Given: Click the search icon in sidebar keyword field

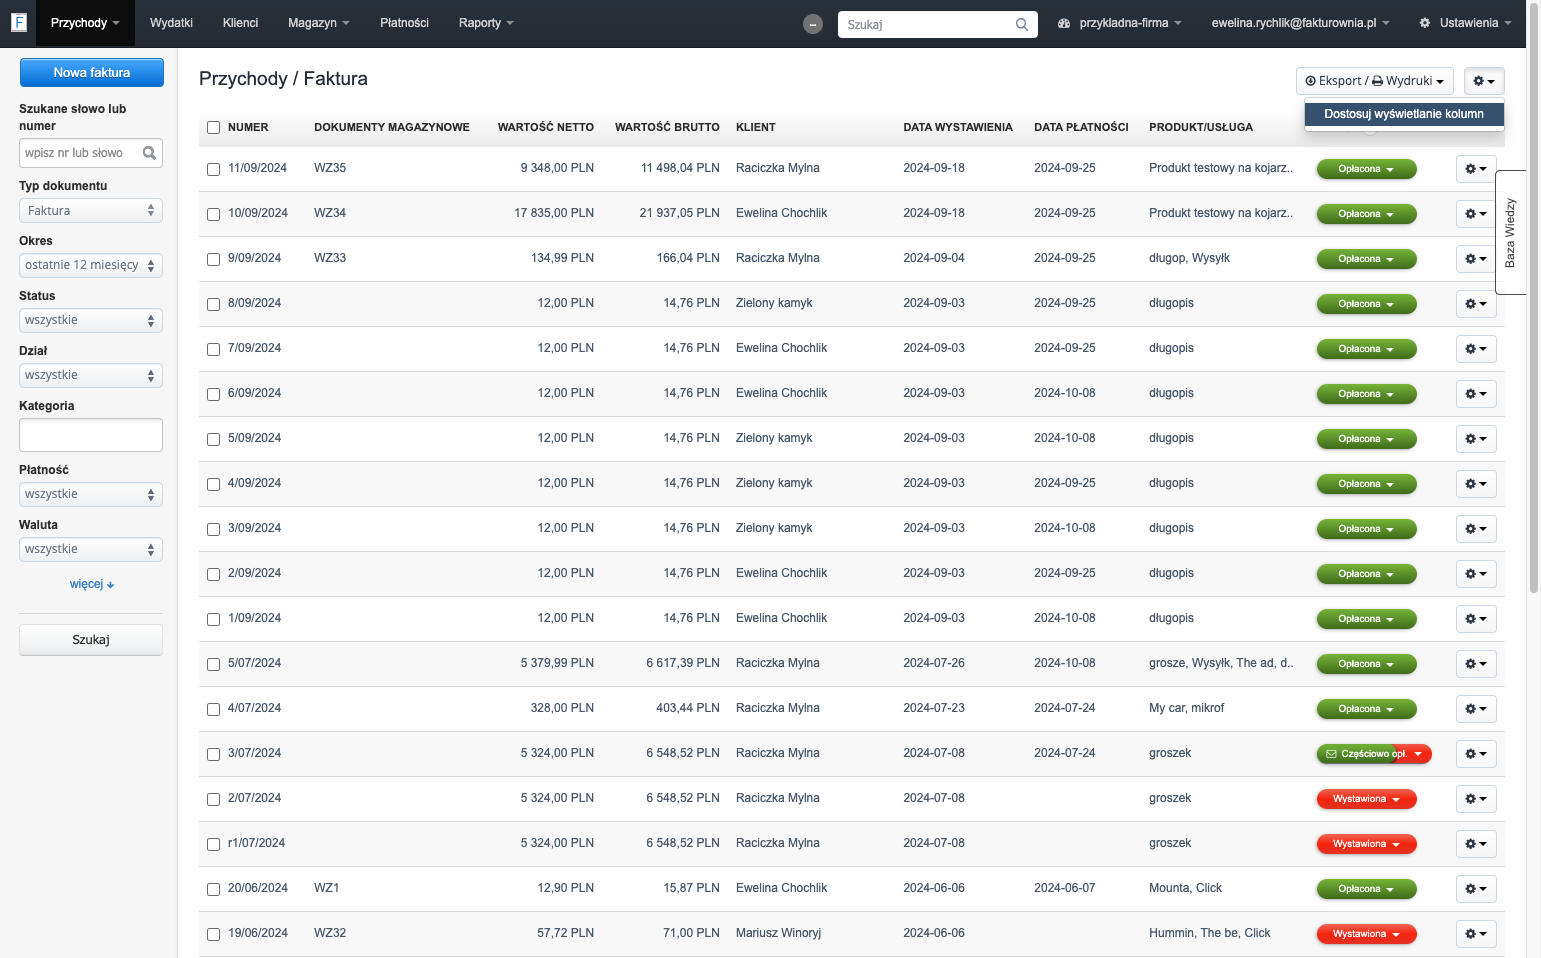Looking at the screenshot, I should (149, 153).
